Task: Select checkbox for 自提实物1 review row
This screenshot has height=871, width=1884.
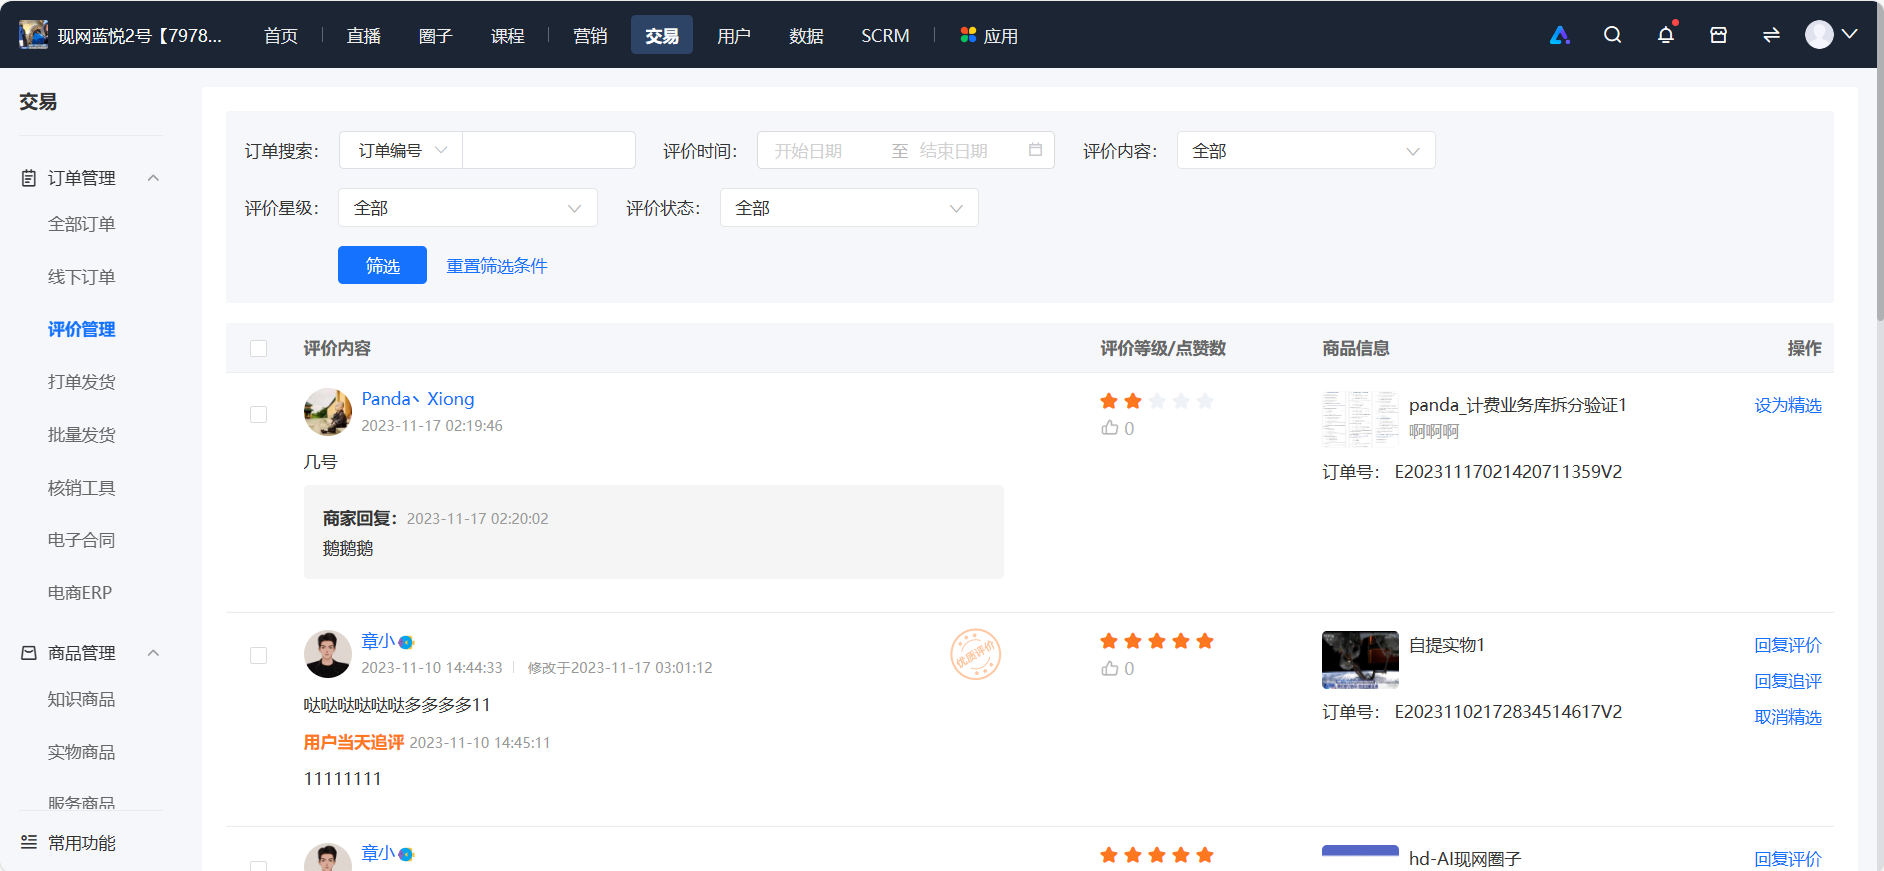Action: click(x=259, y=655)
